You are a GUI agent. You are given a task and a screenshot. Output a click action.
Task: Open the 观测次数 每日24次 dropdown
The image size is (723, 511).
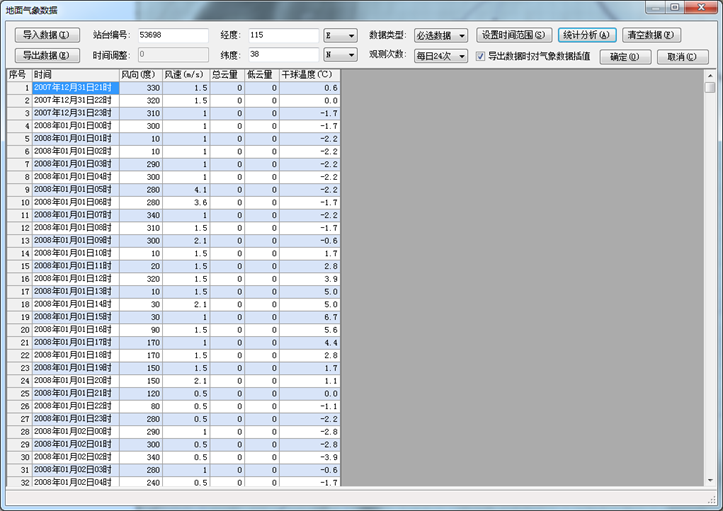[x=441, y=56]
